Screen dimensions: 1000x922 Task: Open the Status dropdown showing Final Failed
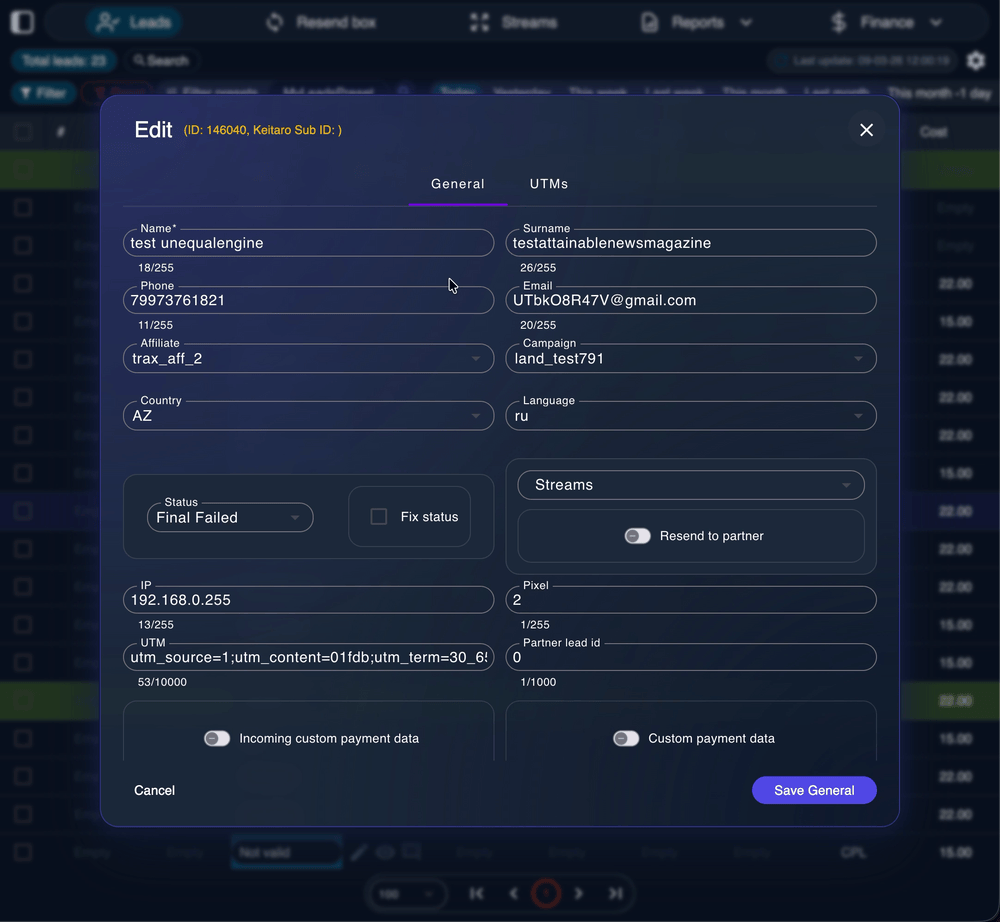(x=229, y=517)
